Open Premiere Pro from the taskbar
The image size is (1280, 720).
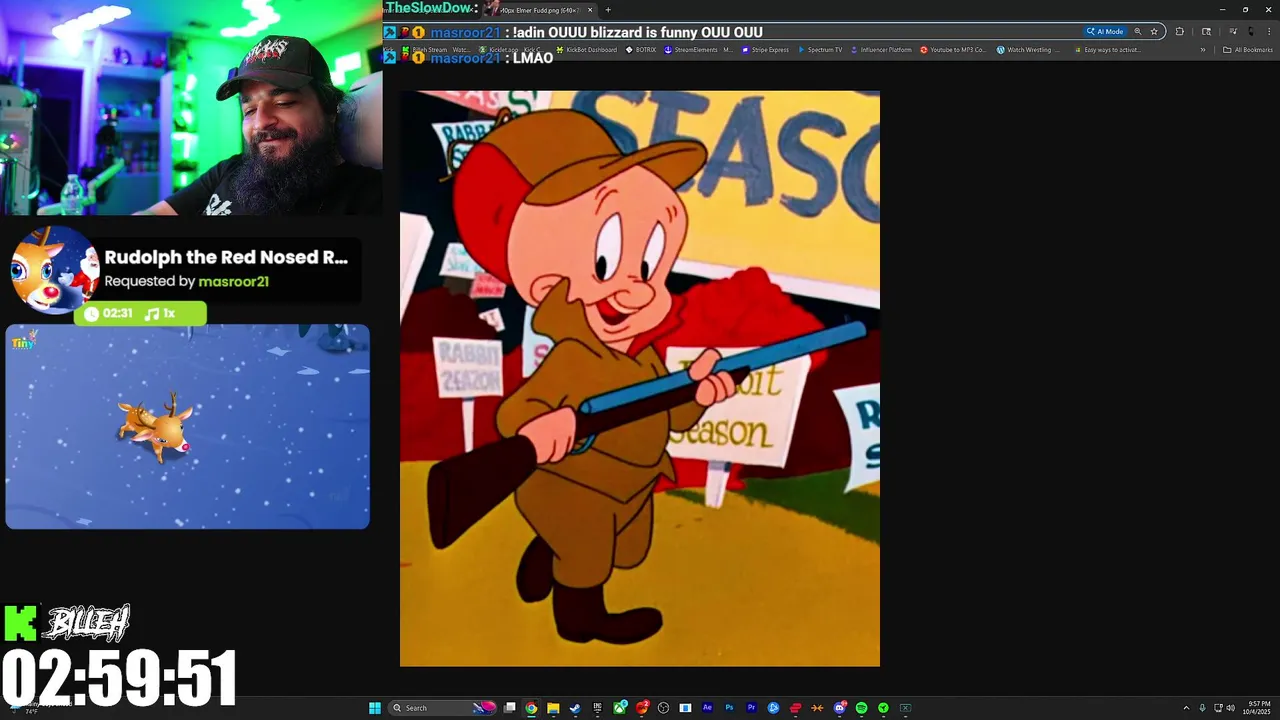point(752,708)
